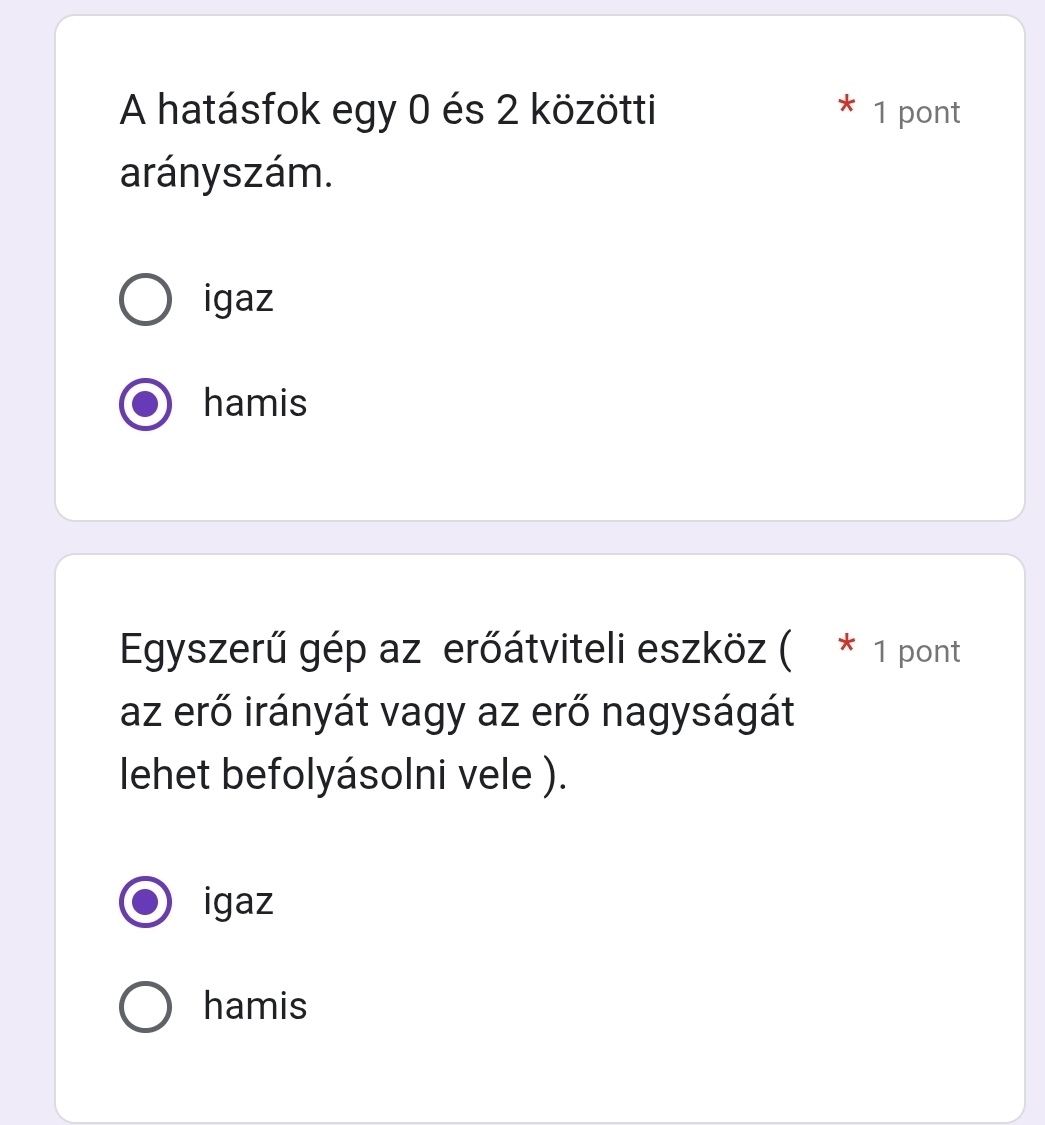
Task: Click the lavender gap between the two question cards
Action: click(x=540, y=537)
